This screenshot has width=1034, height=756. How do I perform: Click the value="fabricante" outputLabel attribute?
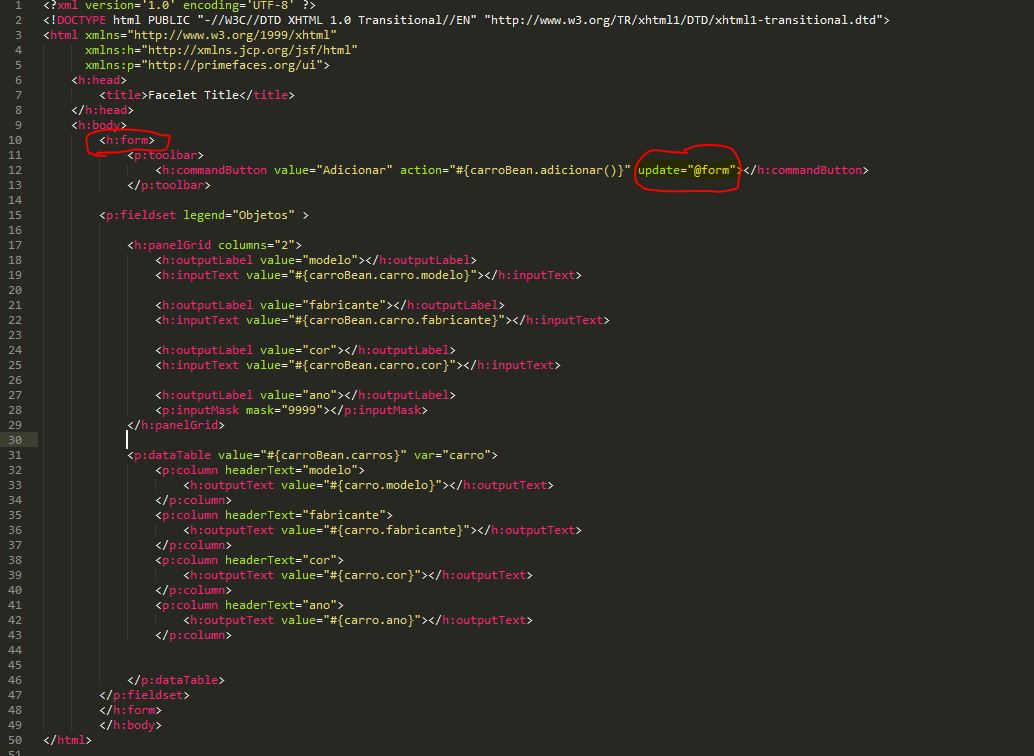pos(322,305)
